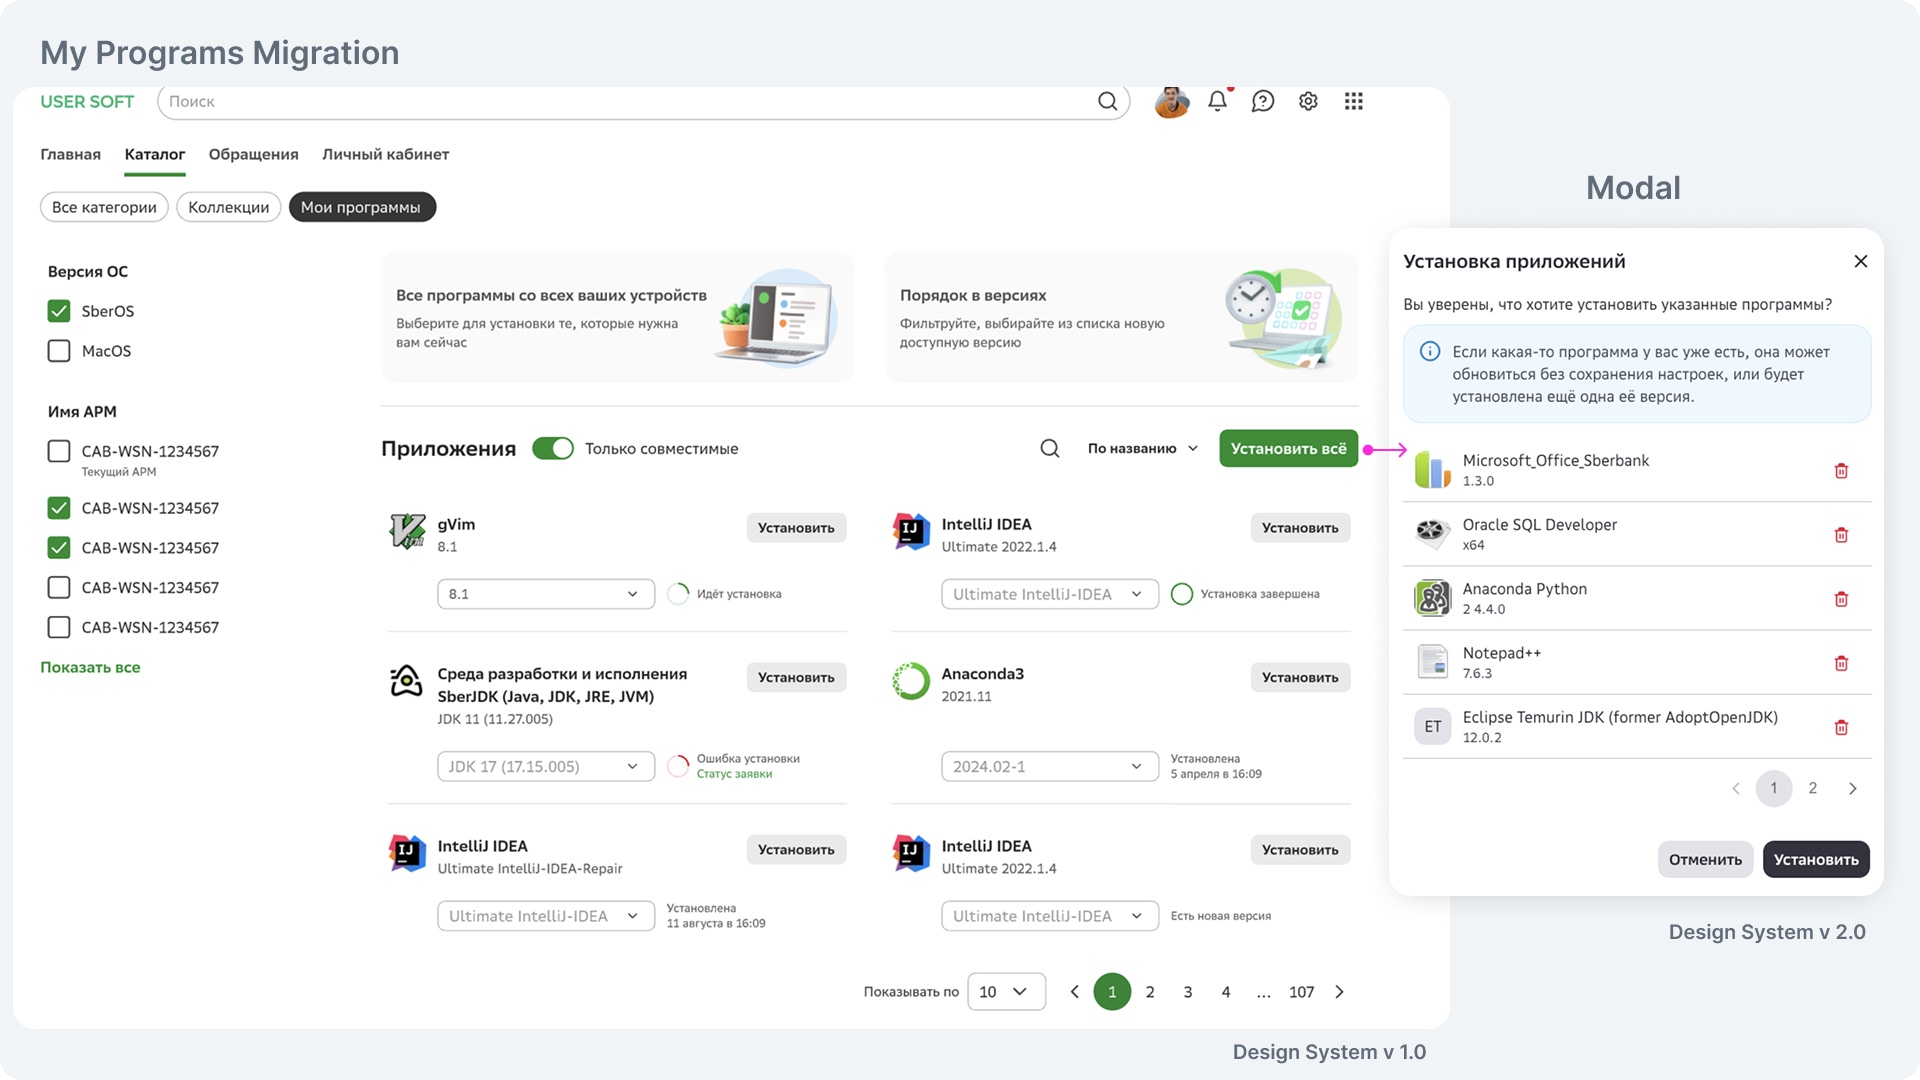Open the items per page dropdown showing 10
The image size is (1920, 1080).
point(1005,992)
